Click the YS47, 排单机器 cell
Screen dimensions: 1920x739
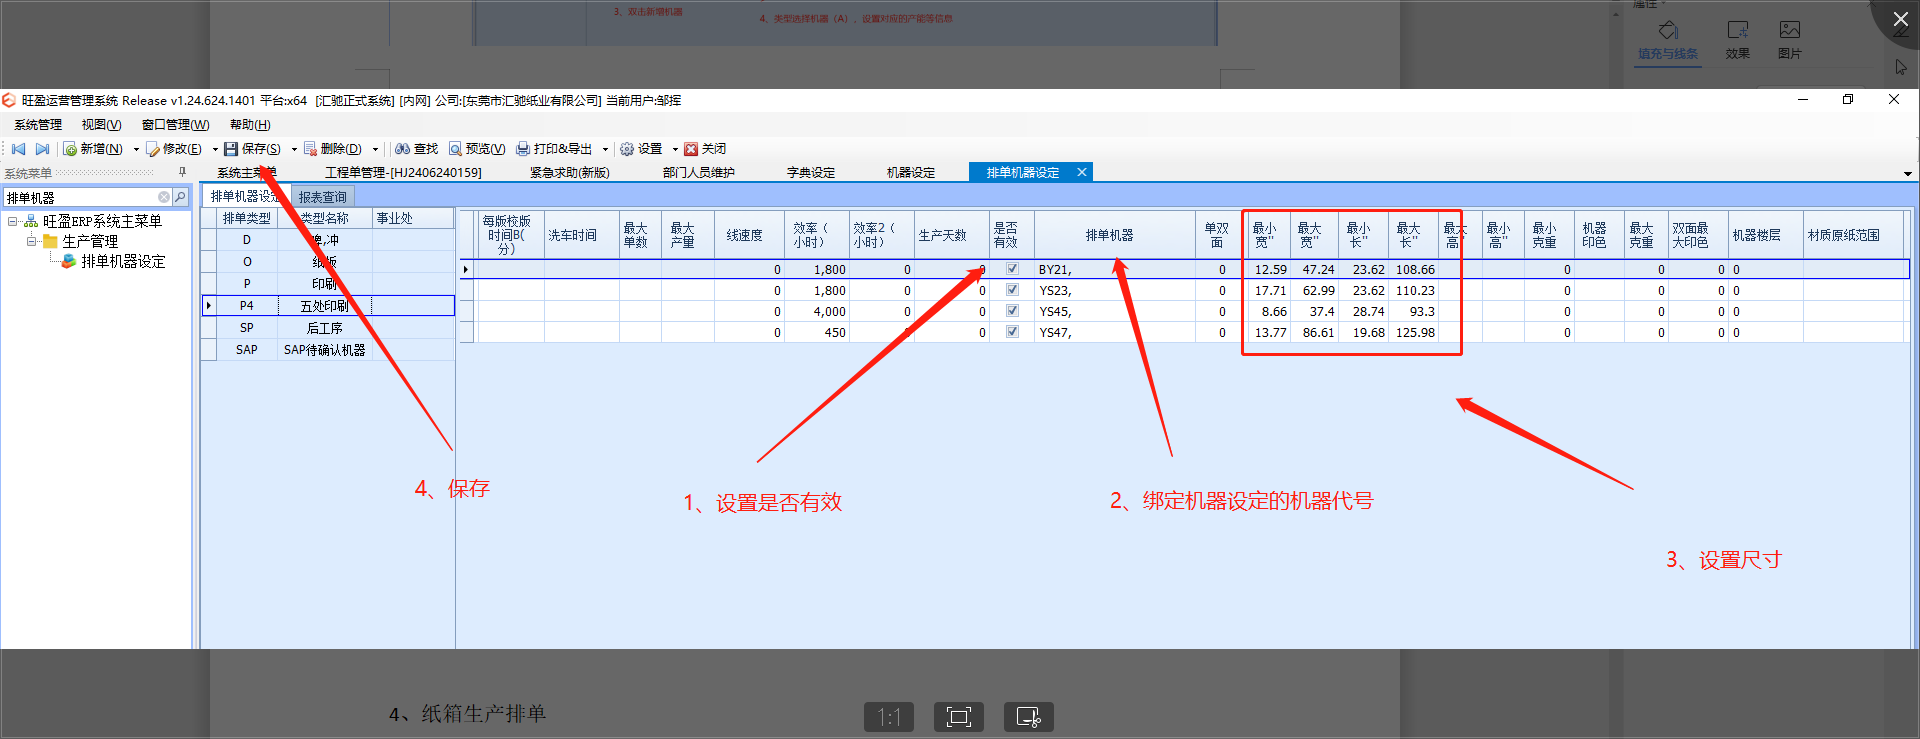[x=1115, y=332]
